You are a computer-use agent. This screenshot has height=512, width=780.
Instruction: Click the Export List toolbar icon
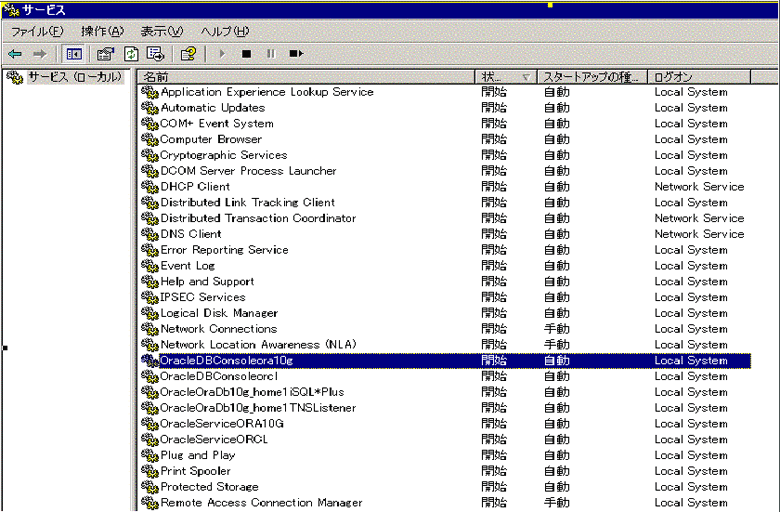155,54
